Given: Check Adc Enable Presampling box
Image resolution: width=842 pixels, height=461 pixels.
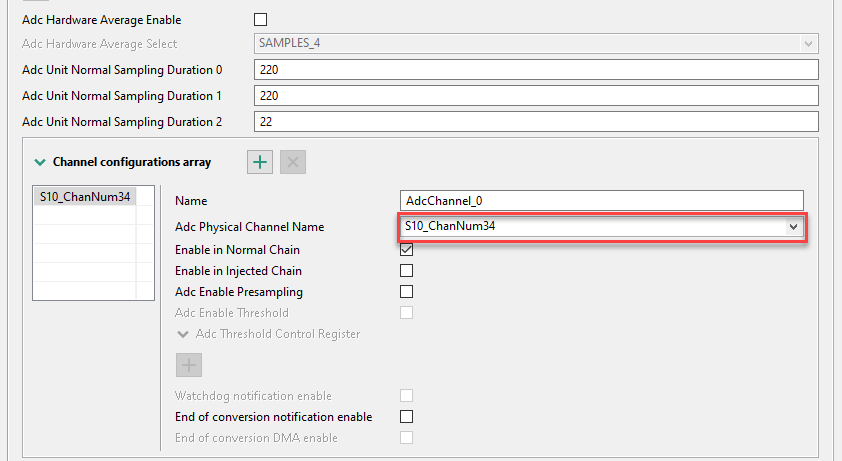Looking at the screenshot, I should point(407,291).
